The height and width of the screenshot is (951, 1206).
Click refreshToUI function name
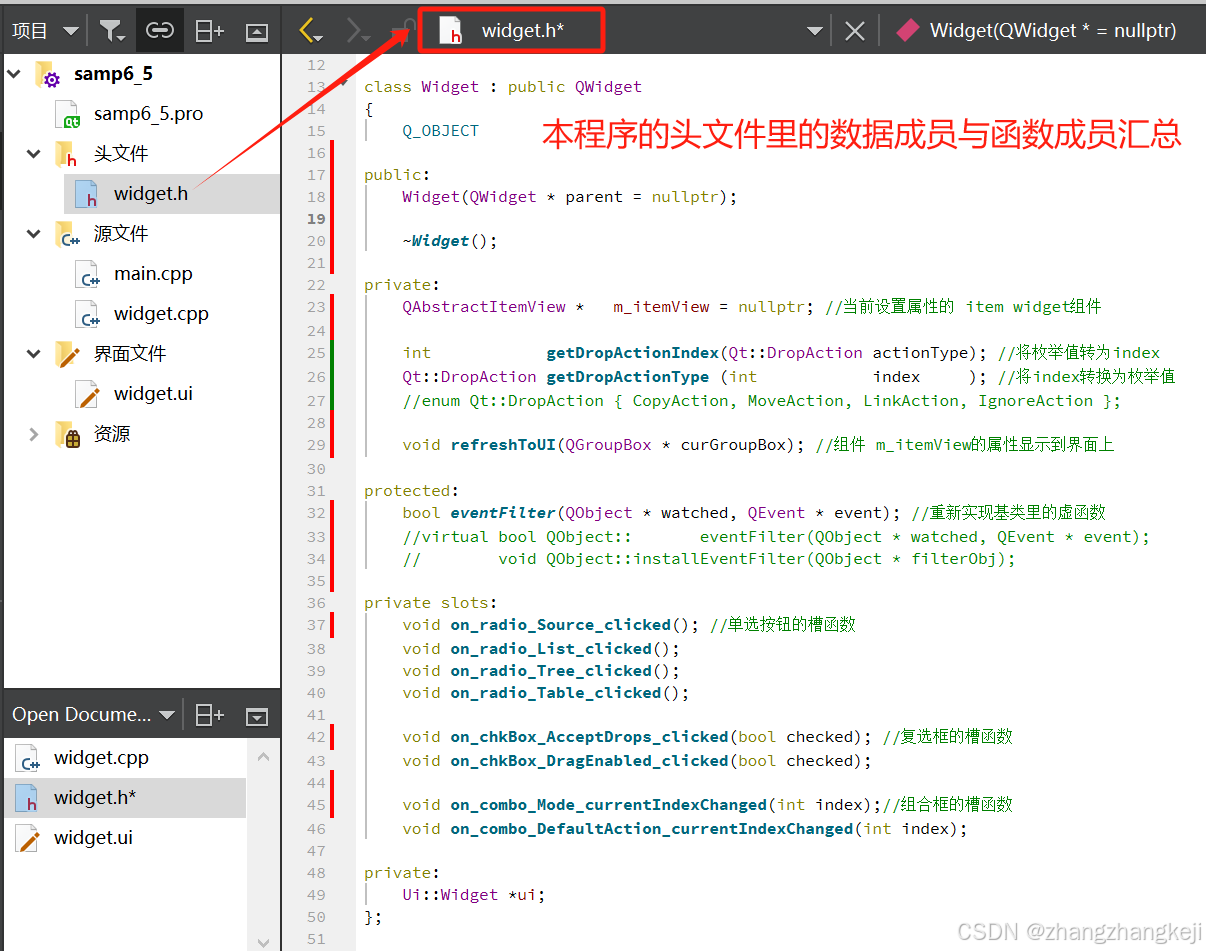(x=502, y=445)
